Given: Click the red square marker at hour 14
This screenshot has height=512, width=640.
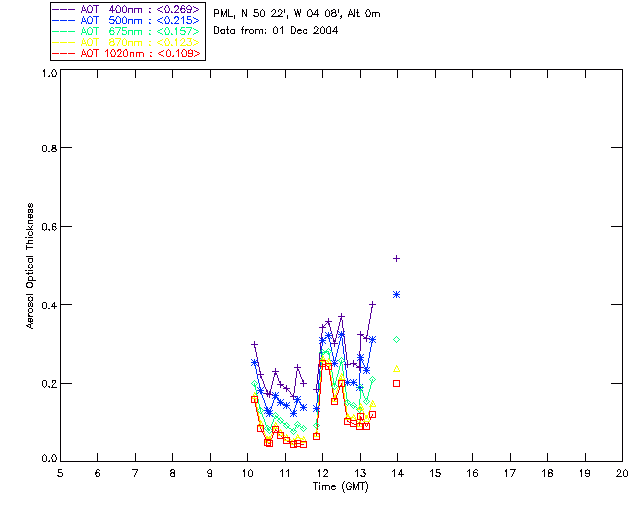Looking at the screenshot, I should coord(396,383).
